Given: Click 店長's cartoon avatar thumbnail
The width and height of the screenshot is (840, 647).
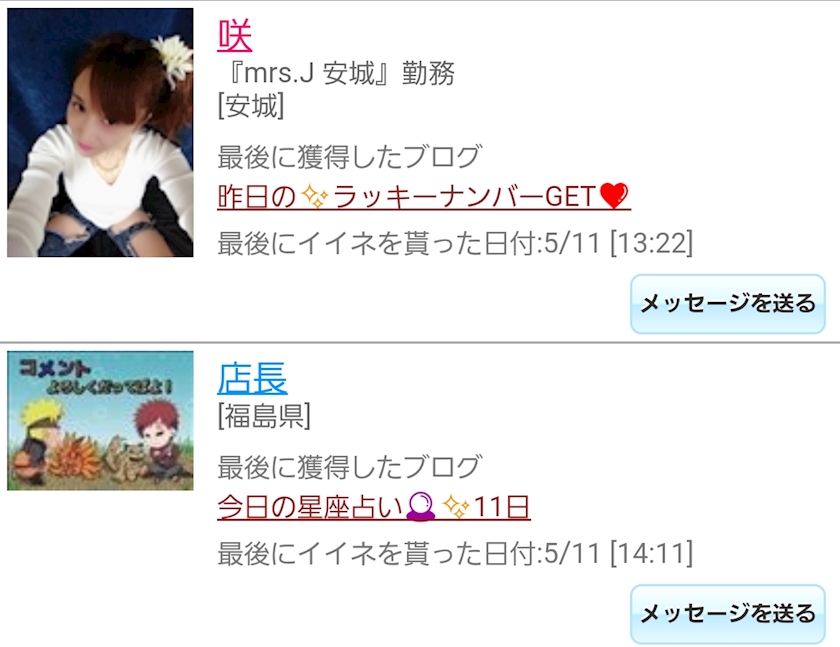Looking at the screenshot, I should point(100,420).
